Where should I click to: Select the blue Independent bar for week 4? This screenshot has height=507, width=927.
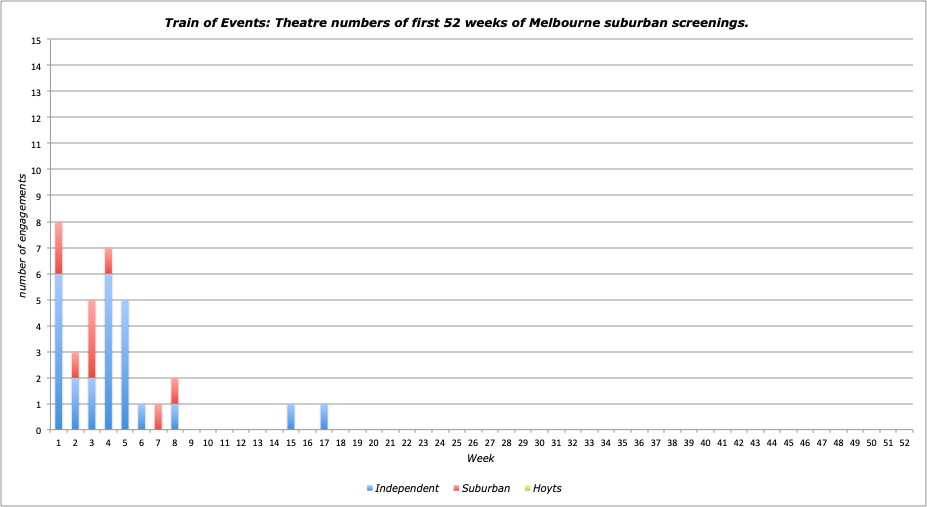point(108,352)
